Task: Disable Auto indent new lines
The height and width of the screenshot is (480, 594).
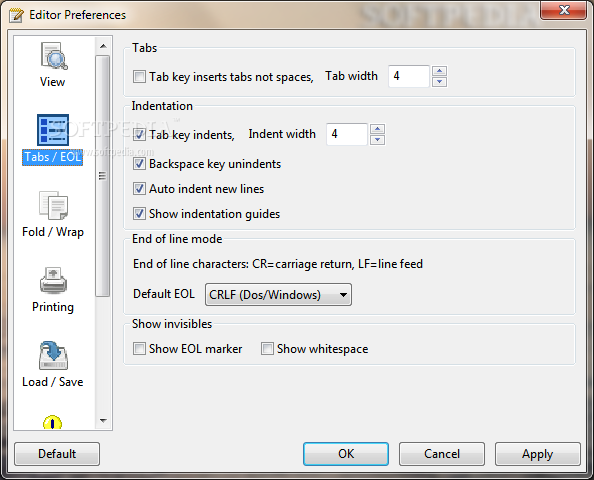Action: click(x=139, y=189)
